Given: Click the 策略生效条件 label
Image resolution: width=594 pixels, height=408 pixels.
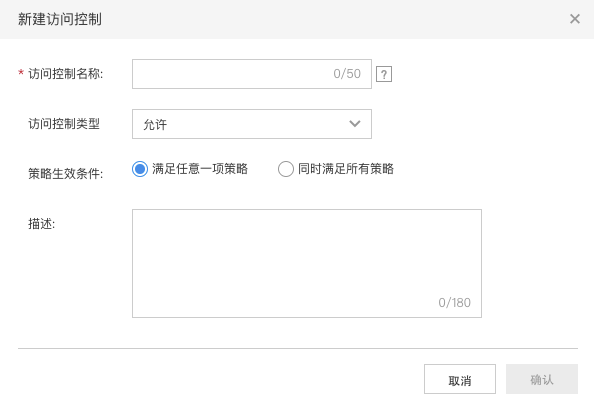Looking at the screenshot, I should 66,174.
